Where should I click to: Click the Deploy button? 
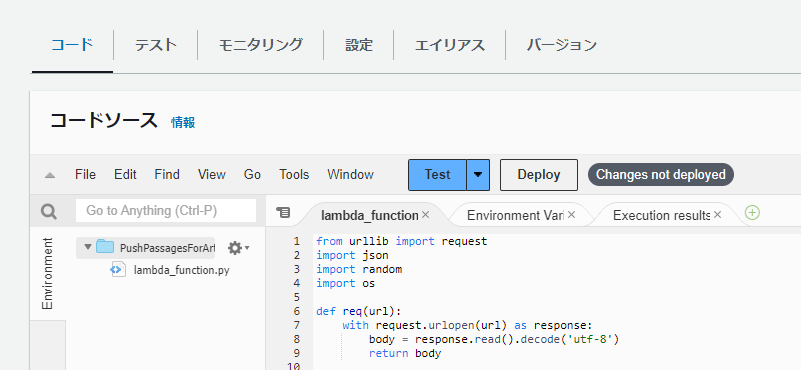tap(539, 175)
